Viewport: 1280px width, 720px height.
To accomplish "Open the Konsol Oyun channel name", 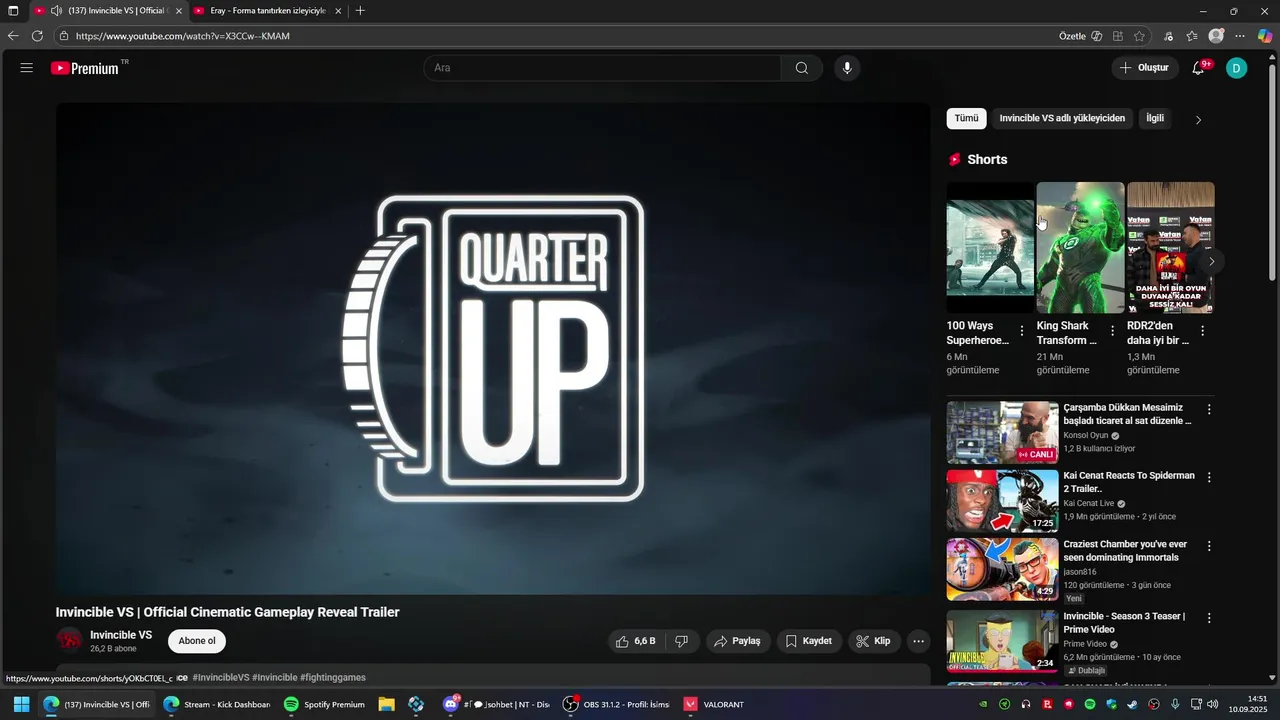I will (1086, 435).
